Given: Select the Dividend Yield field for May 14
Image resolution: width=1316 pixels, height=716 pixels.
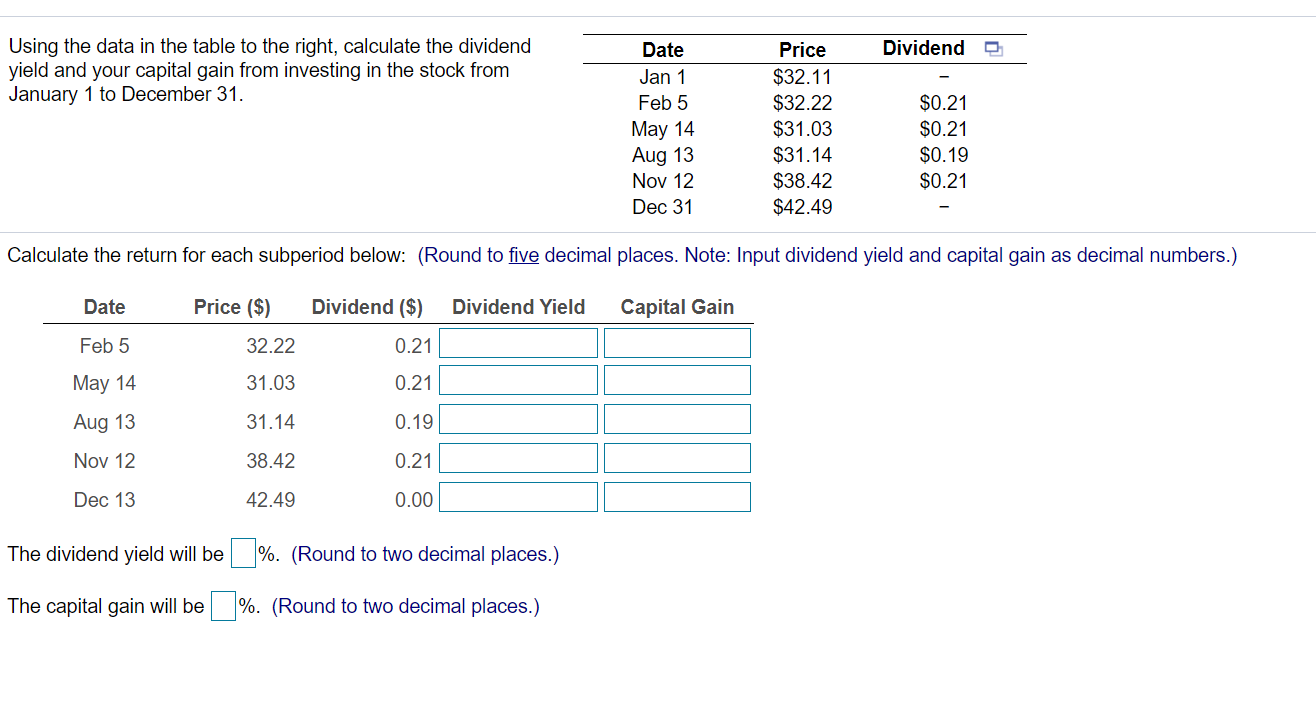Looking at the screenshot, I should tap(518, 380).
